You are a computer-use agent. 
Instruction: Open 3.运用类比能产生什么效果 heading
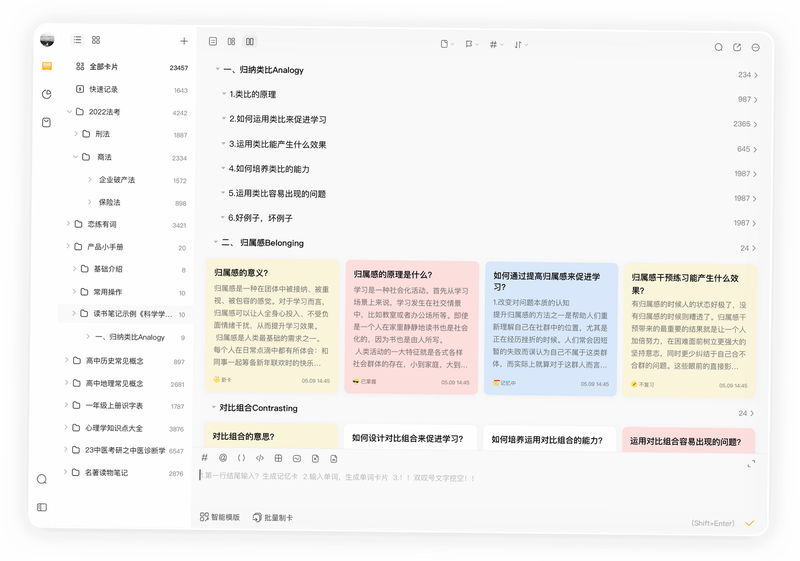(277, 144)
